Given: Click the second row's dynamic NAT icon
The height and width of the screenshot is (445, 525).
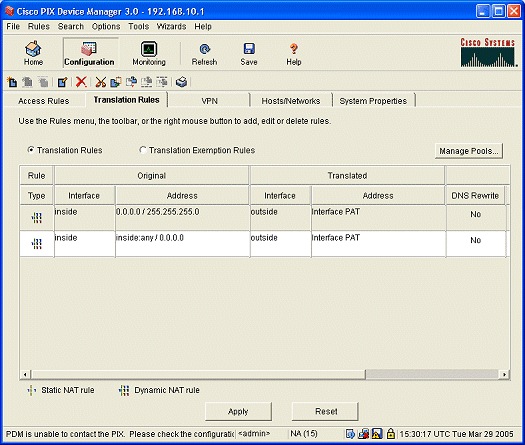Looking at the screenshot, I should click(x=36, y=244).
